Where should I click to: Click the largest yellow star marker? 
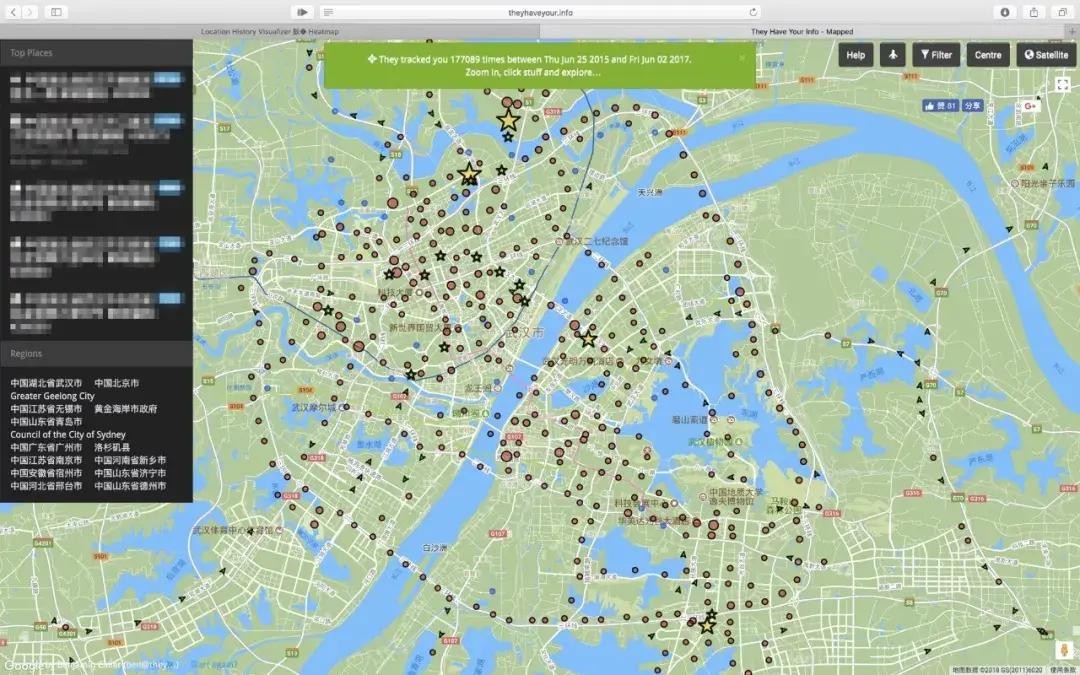[x=508, y=120]
